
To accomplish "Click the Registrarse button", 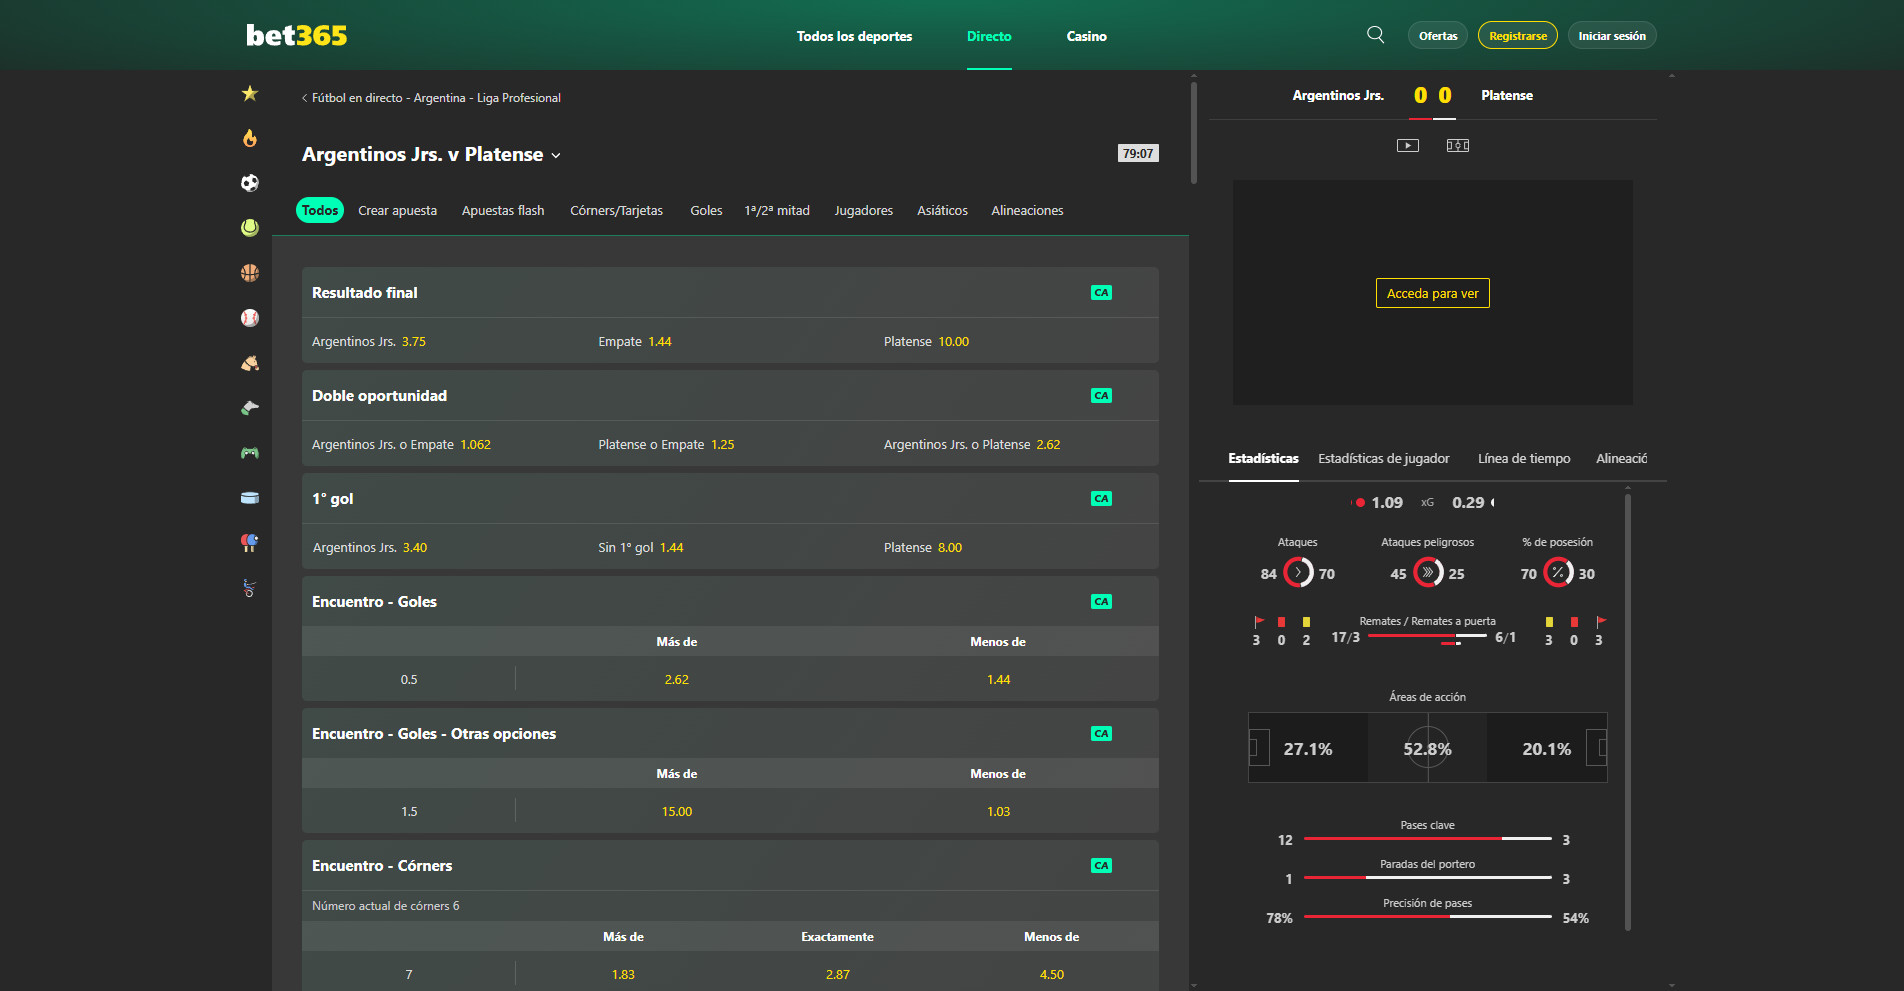I will click(x=1518, y=36).
